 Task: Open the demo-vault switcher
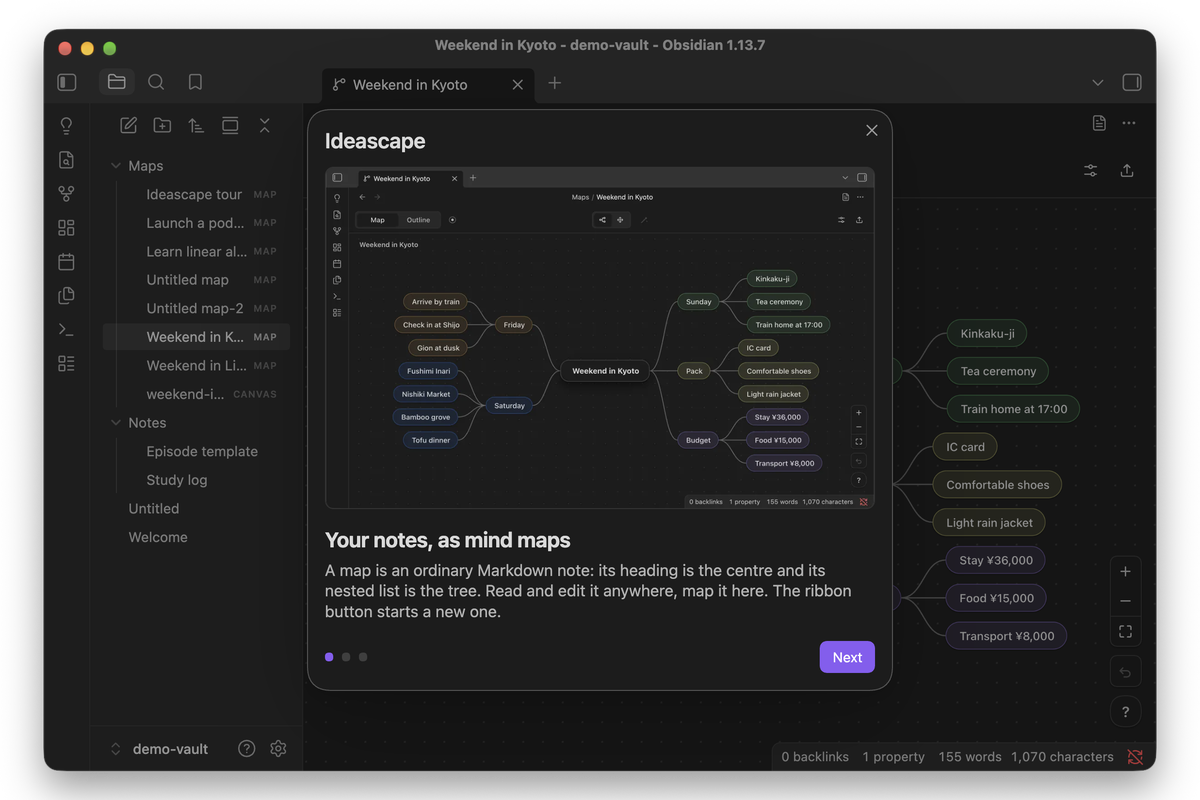160,749
